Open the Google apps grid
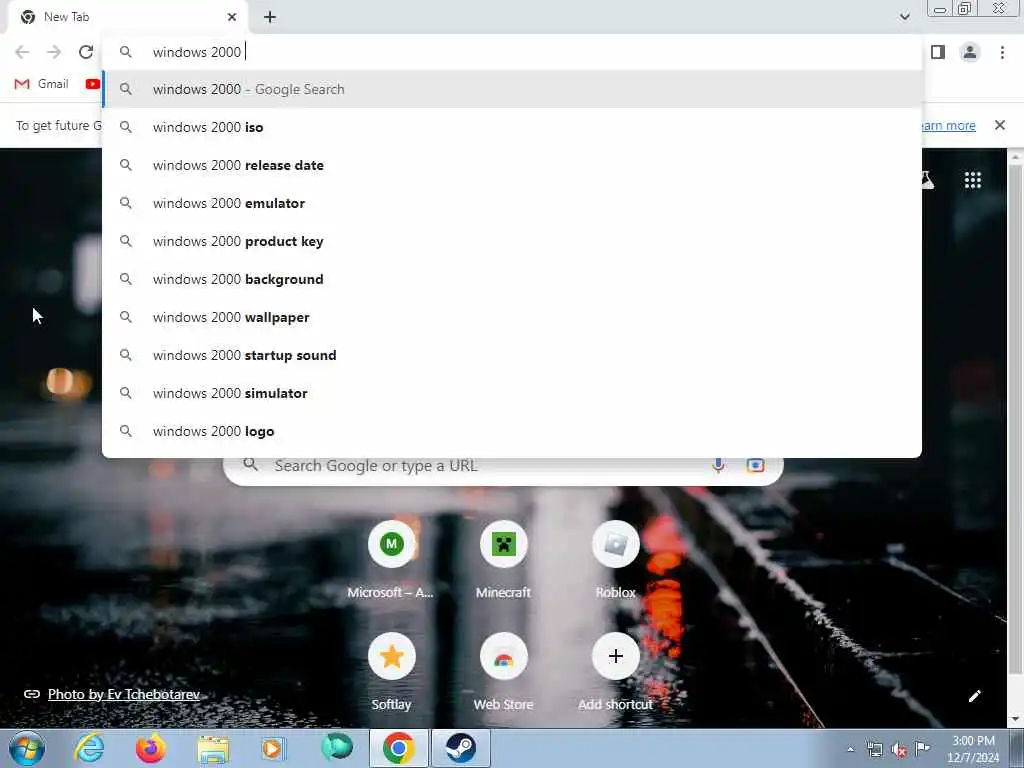Viewport: 1024px width, 768px height. tap(973, 180)
